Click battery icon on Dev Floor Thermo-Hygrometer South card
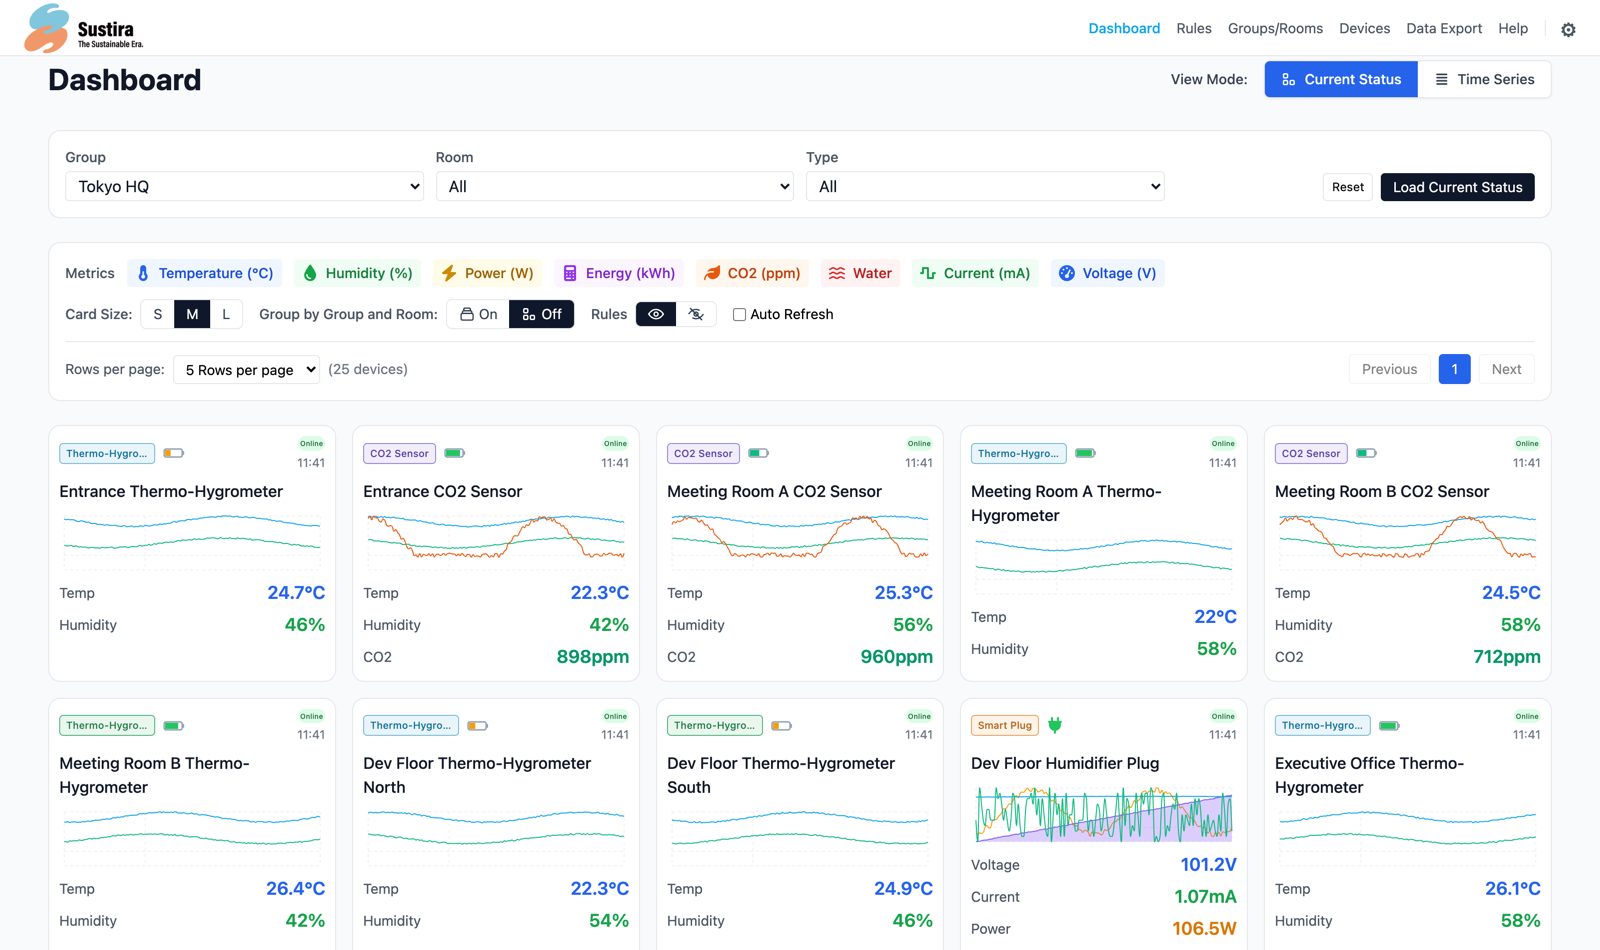Image resolution: width=1600 pixels, height=950 pixels. 782,726
